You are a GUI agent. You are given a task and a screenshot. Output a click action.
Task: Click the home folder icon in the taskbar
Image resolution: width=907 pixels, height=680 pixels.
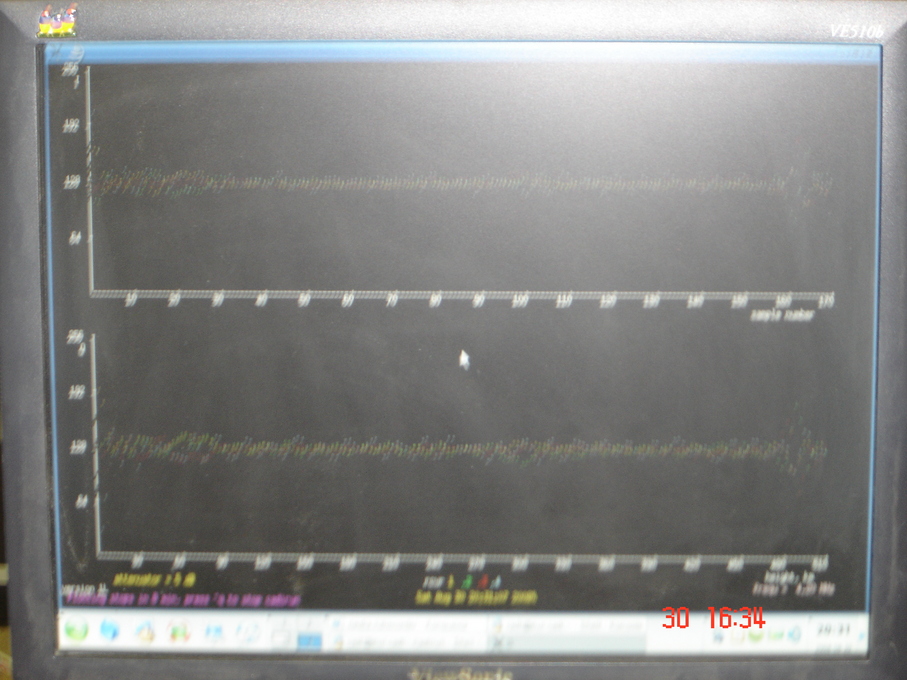[145, 631]
